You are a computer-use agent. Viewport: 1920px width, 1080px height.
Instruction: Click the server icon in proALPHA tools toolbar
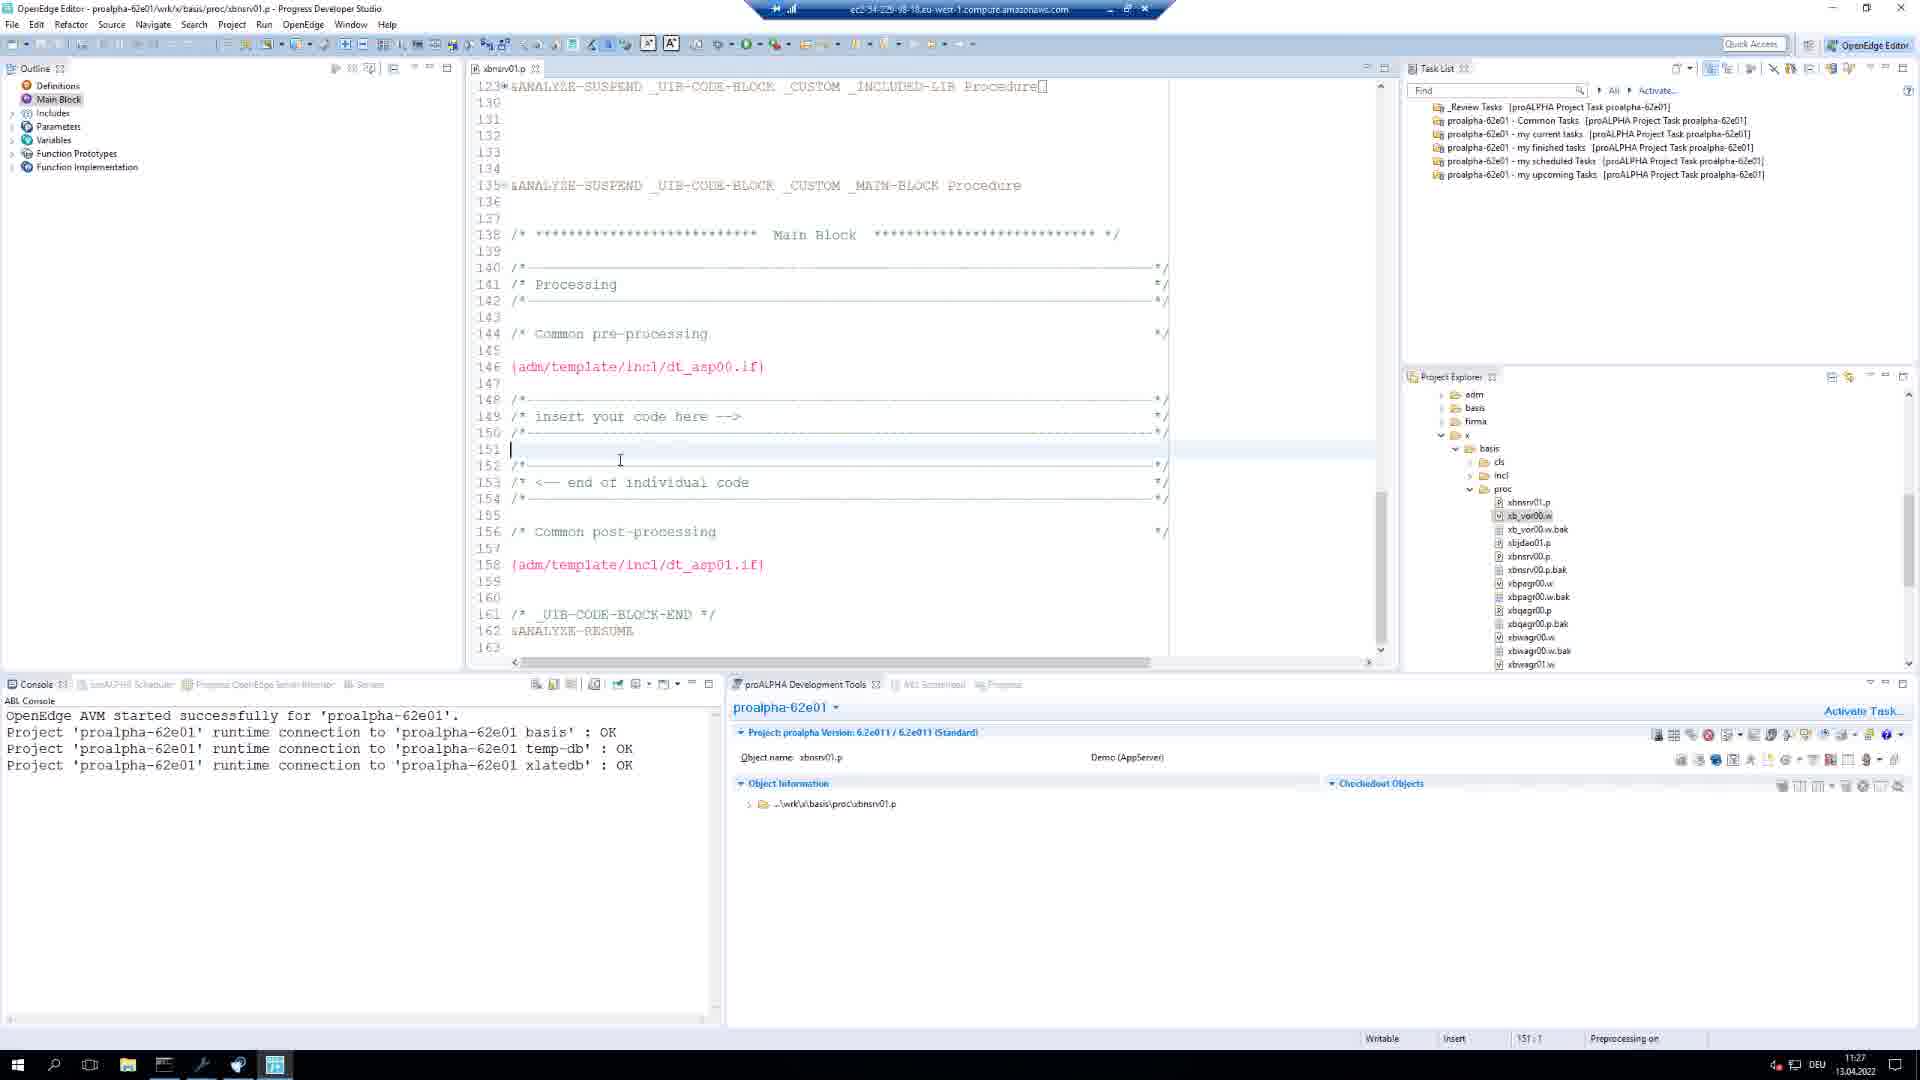(1657, 735)
